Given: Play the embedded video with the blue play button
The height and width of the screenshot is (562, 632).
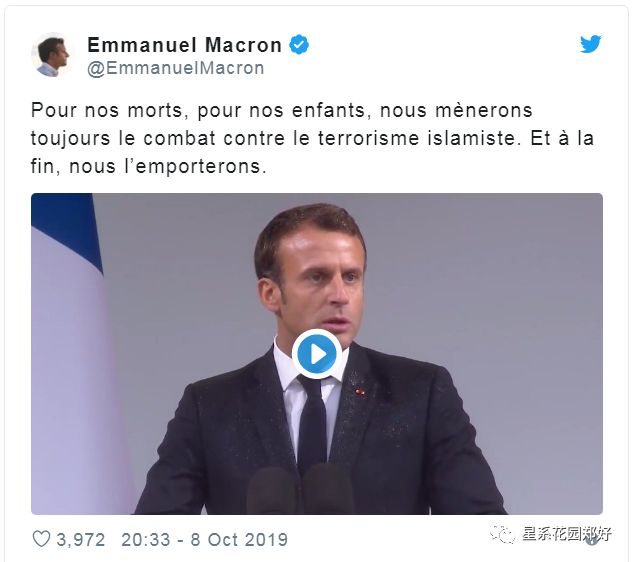Looking at the screenshot, I should [x=317, y=354].
